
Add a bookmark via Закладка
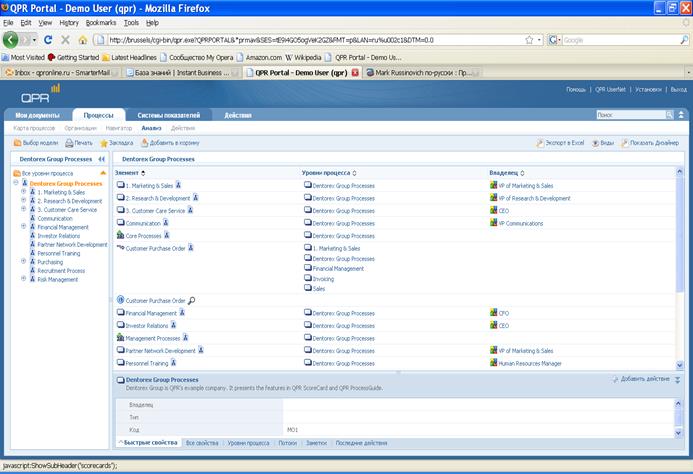[117, 143]
